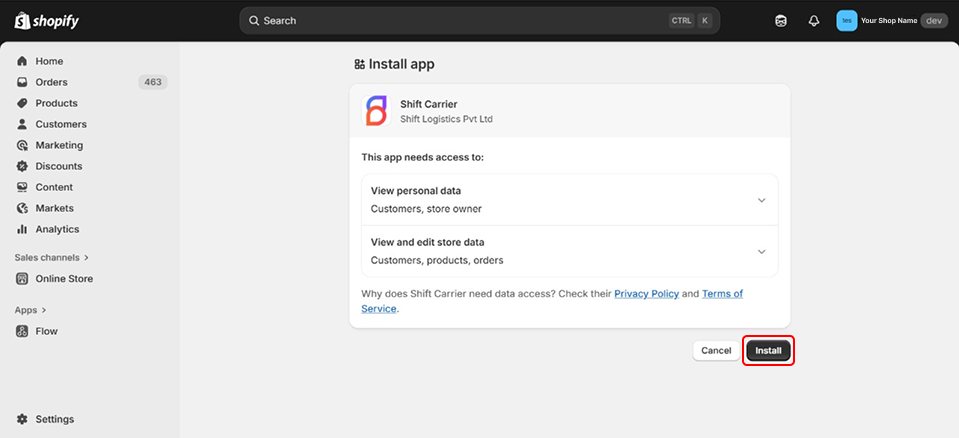This screenshot has height=438, width=959.
Task: Click the Shift Carrier app logo
Action: point(376,111)
